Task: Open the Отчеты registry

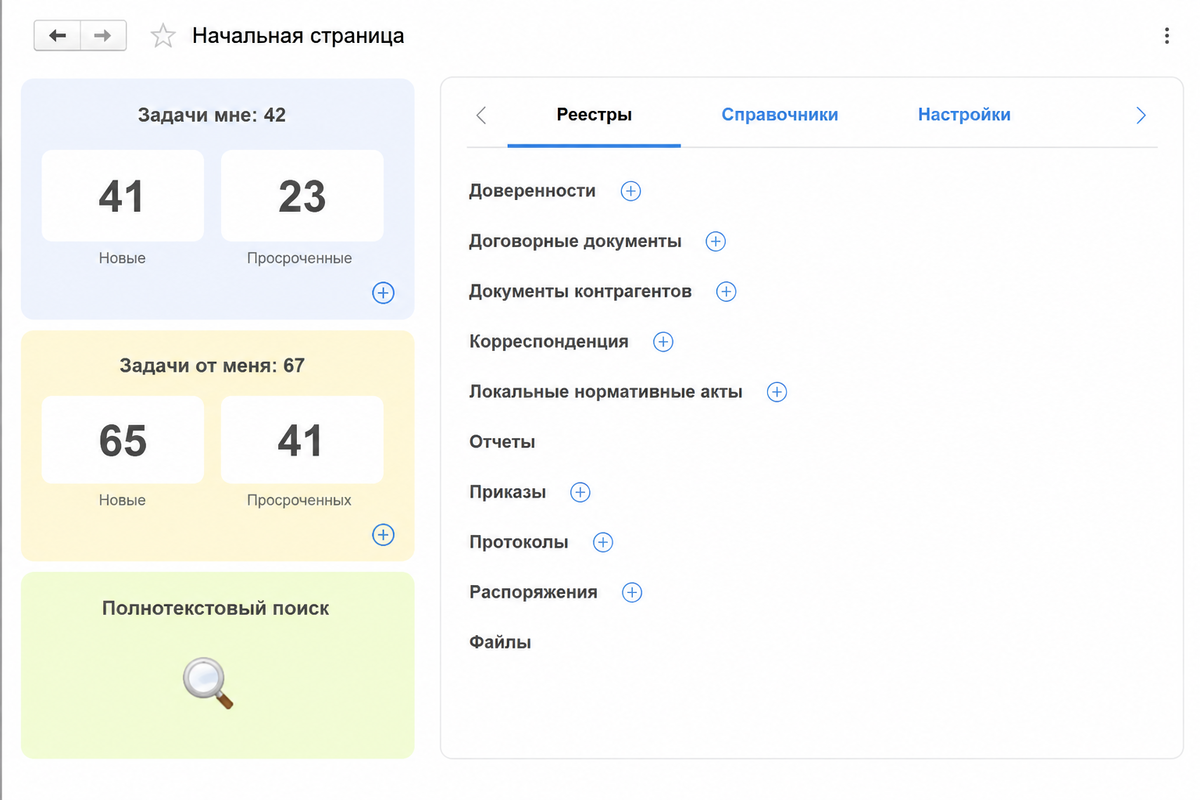Action: pyautogui.click(x=502, y=442)
